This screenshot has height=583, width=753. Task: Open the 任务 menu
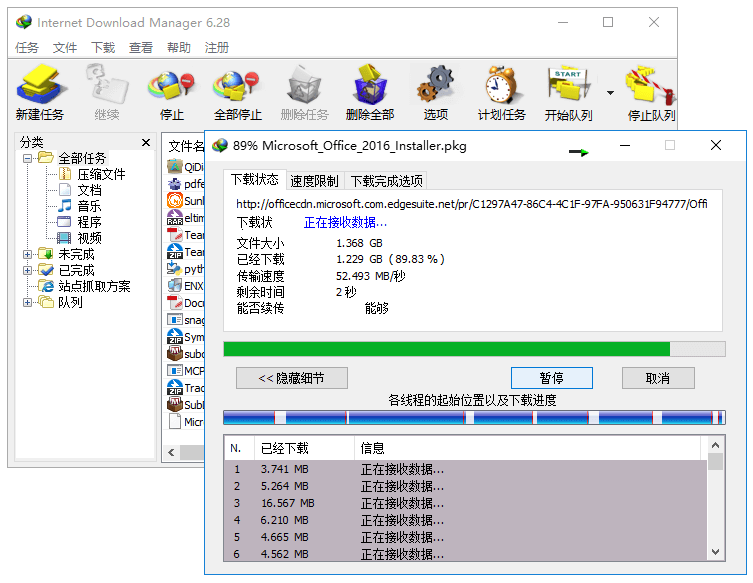coord(26,48)
